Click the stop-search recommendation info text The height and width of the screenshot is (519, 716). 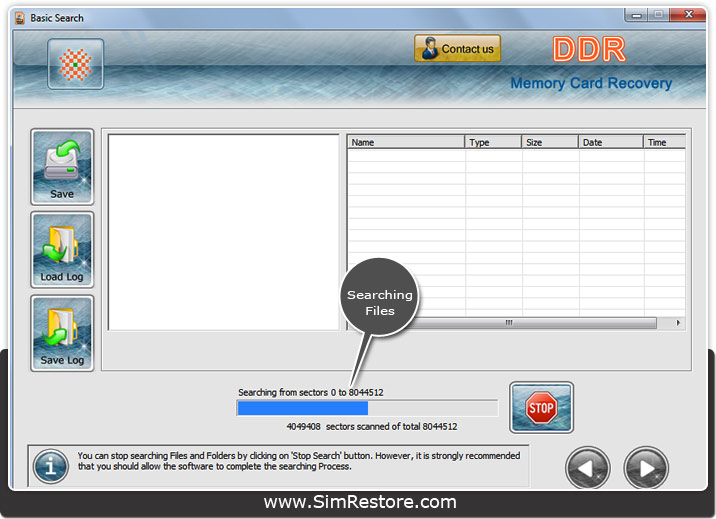click(x=299, y=461)
